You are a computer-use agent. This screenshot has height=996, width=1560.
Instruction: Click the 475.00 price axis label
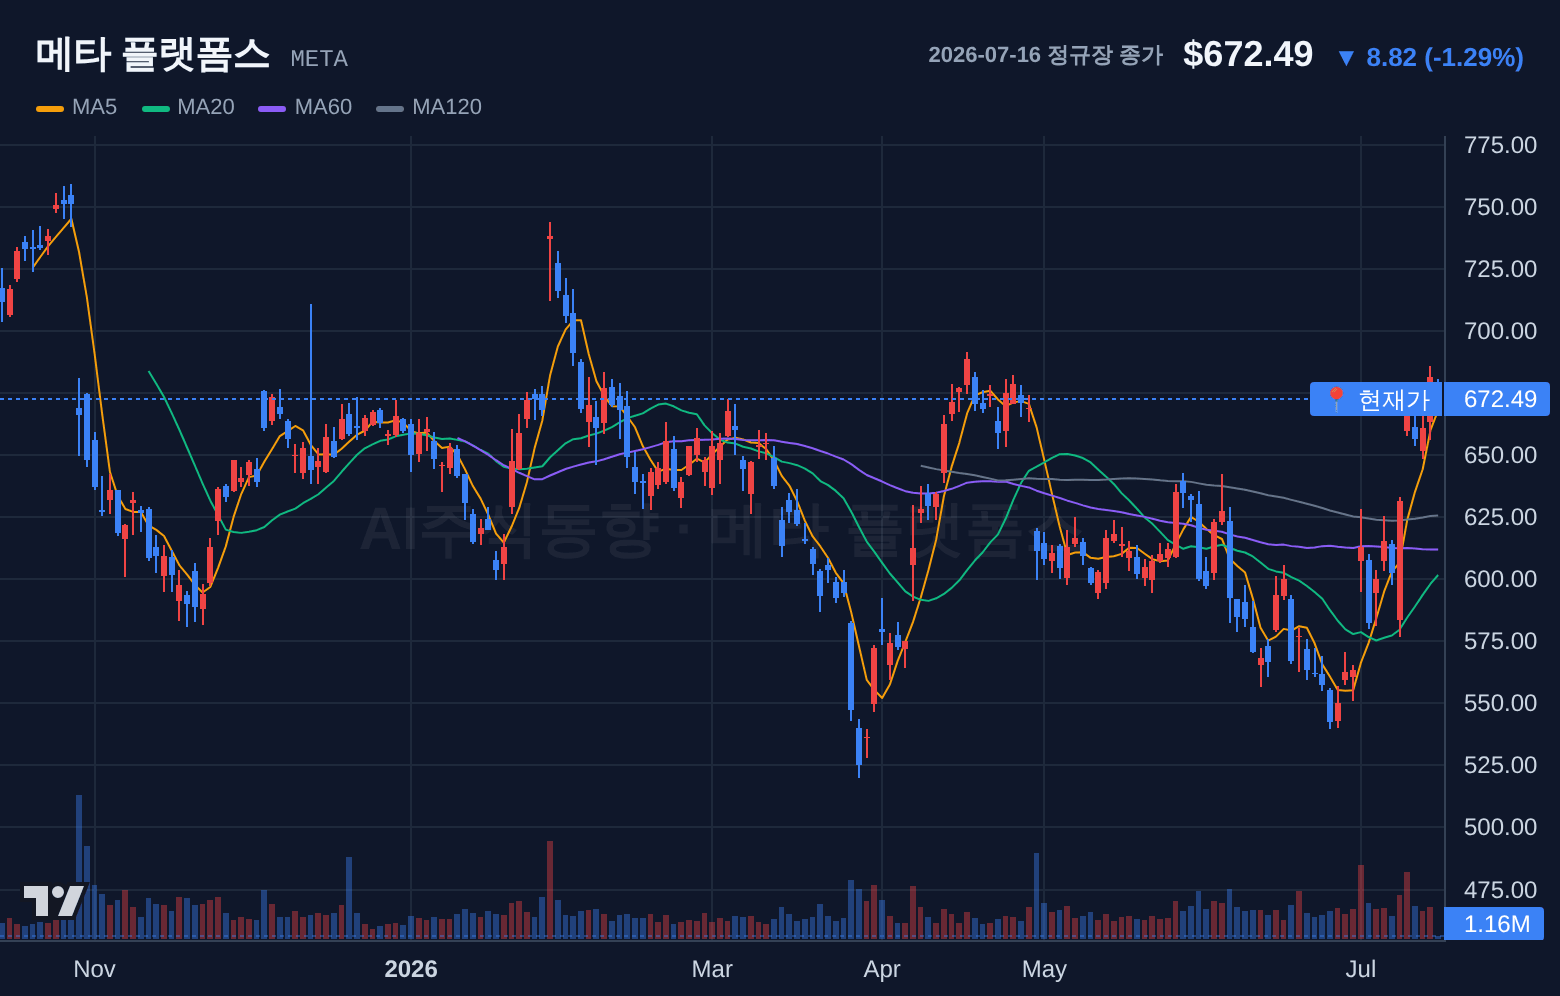pyautogui.click(x=1500, y=890)
